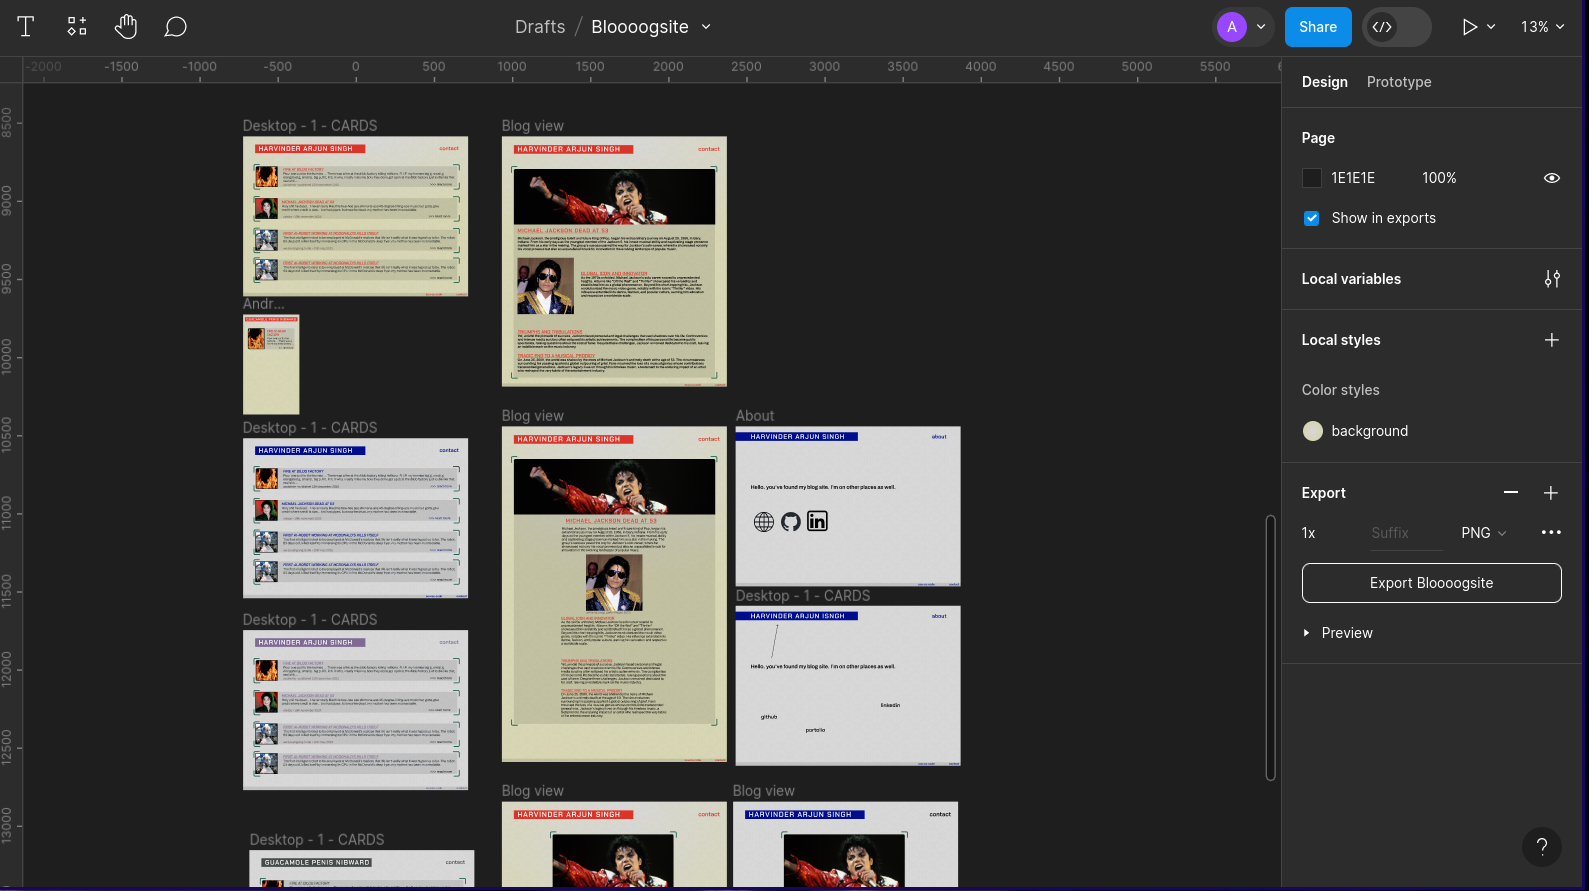The width and height of the screenshot is (1589, 891).
Task: Click the background color style swatch
Action: pos(1313,431)
